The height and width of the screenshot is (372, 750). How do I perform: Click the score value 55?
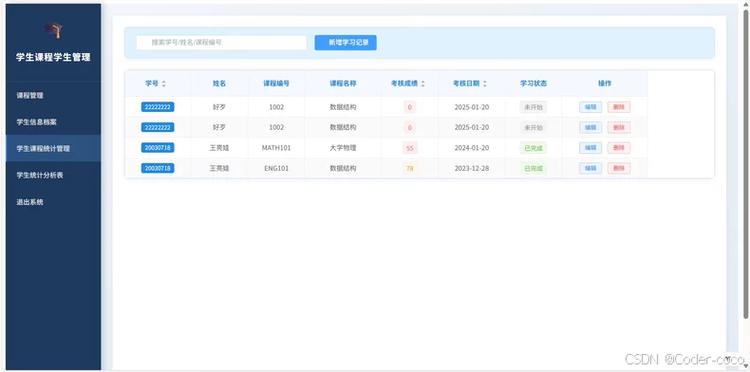click(409, 148)
